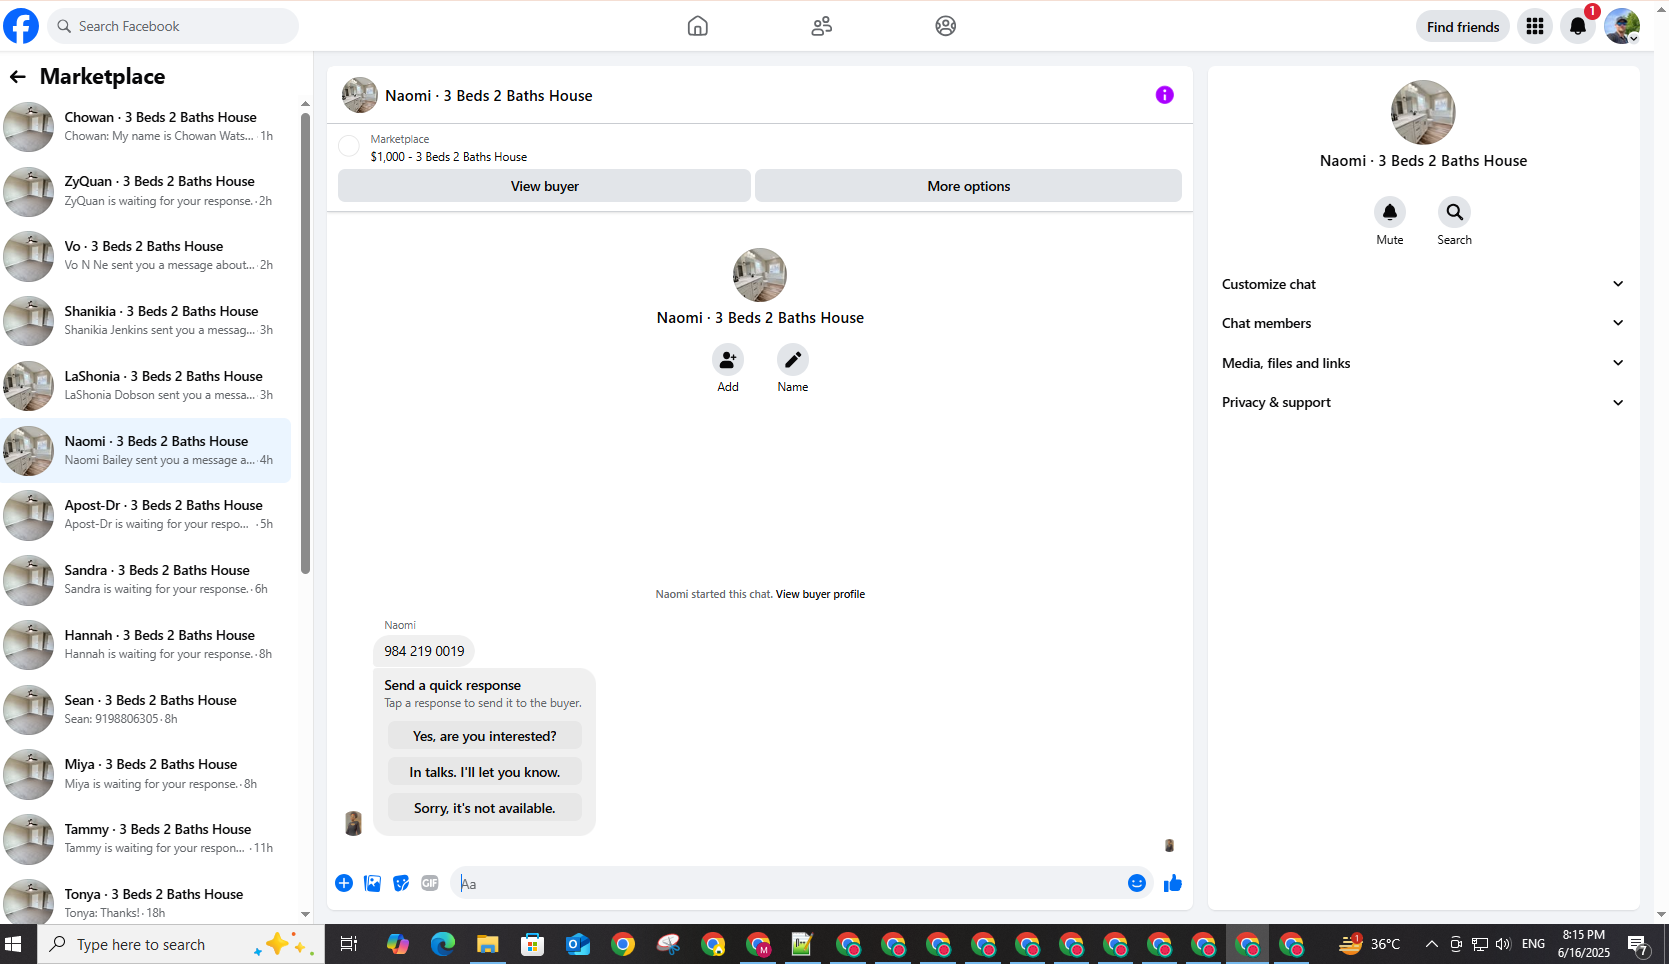Screen dimensions: 1669x964
Task: Open Tonya conversation
Action: [147, 903]
